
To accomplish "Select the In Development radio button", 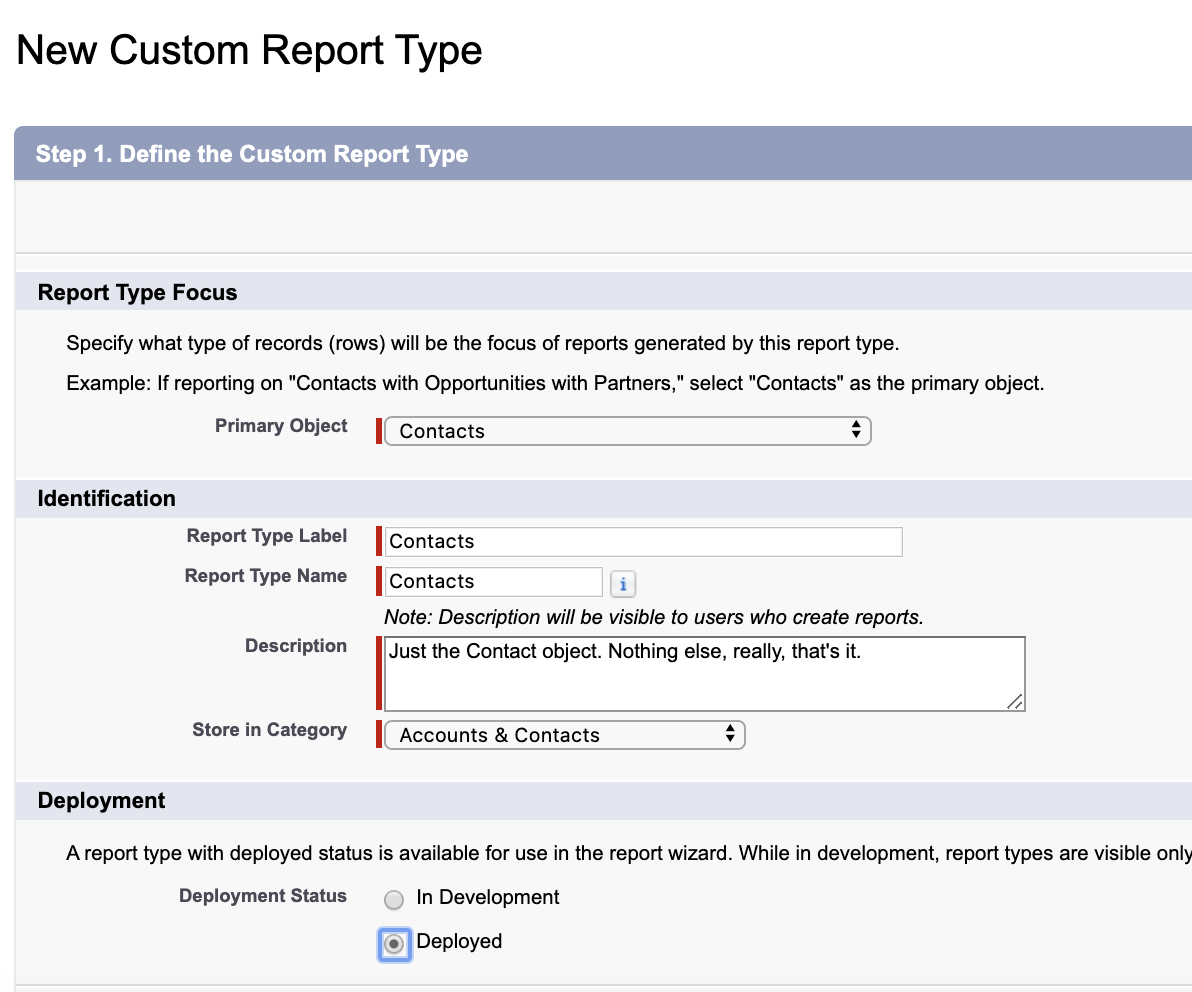I will point(394,900).
